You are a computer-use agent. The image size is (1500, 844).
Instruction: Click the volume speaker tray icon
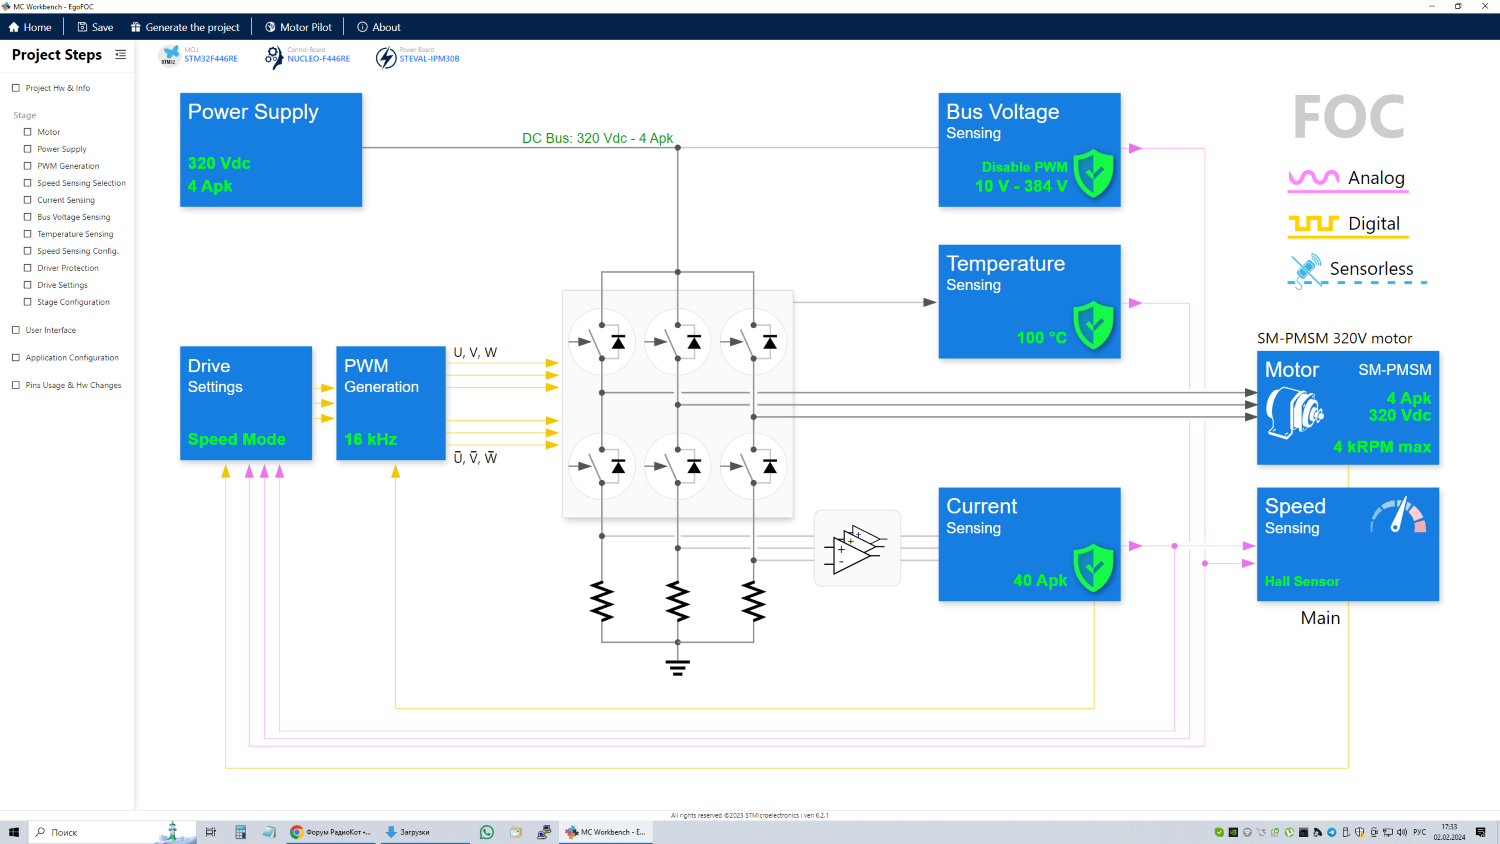point(1401,832)
